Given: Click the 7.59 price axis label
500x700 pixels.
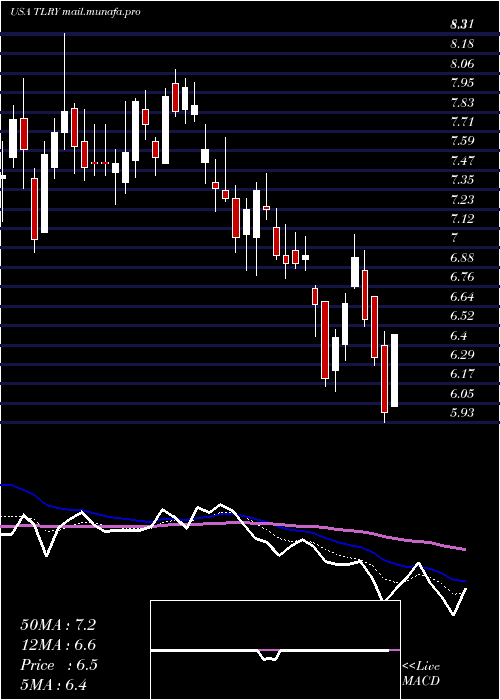Looking at the screenshot, I should click(x=462, y=141).
